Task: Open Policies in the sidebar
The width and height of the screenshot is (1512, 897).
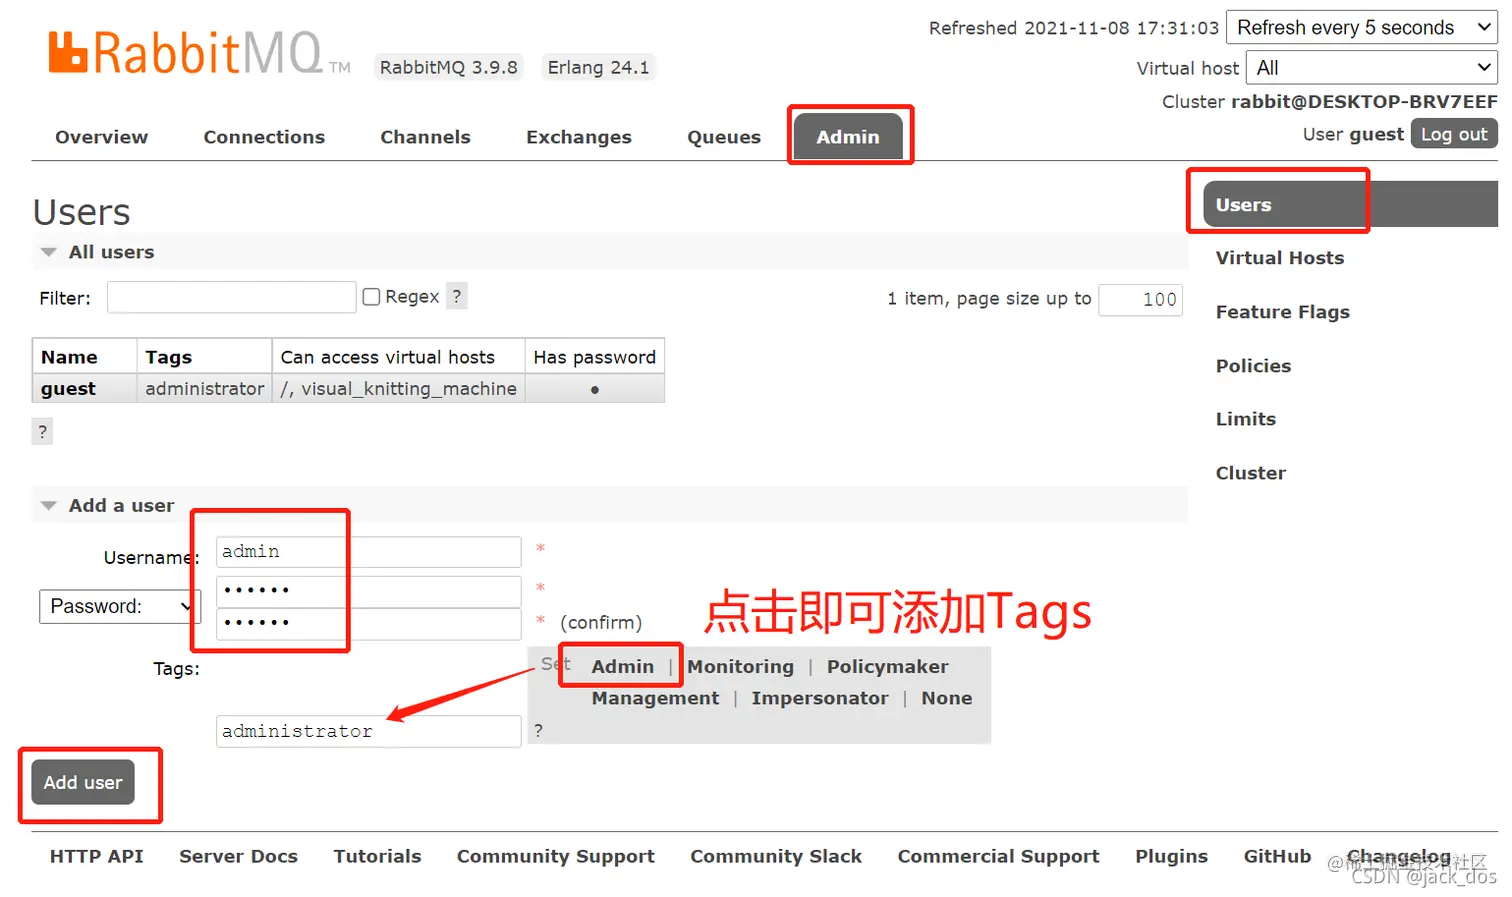Action: (x=1253, y=366)
